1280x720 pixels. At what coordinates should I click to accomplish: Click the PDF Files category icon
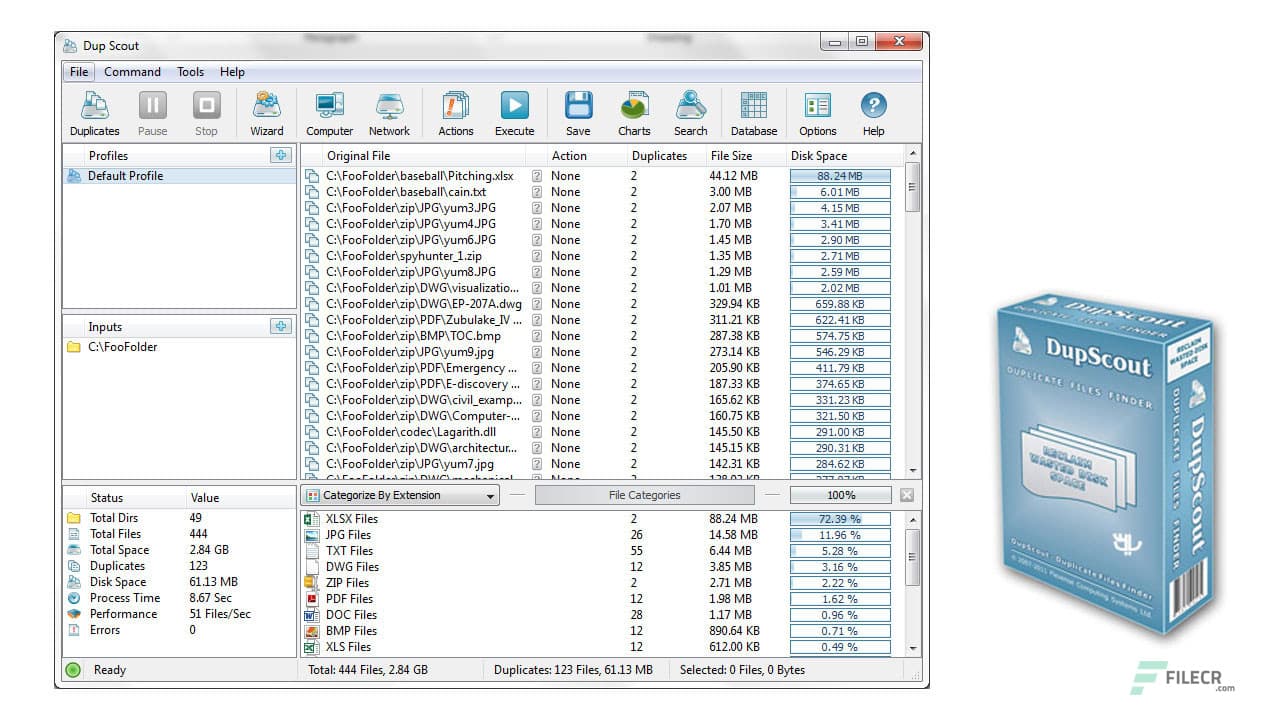click(x=311, y=599)
